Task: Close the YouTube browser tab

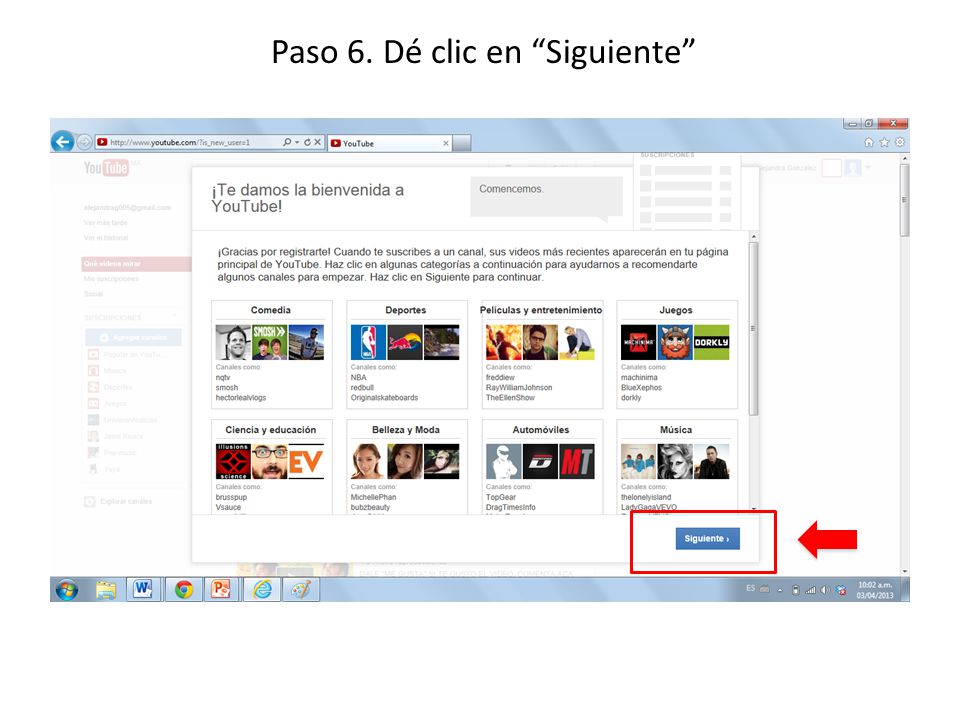Action: [446, 143]
